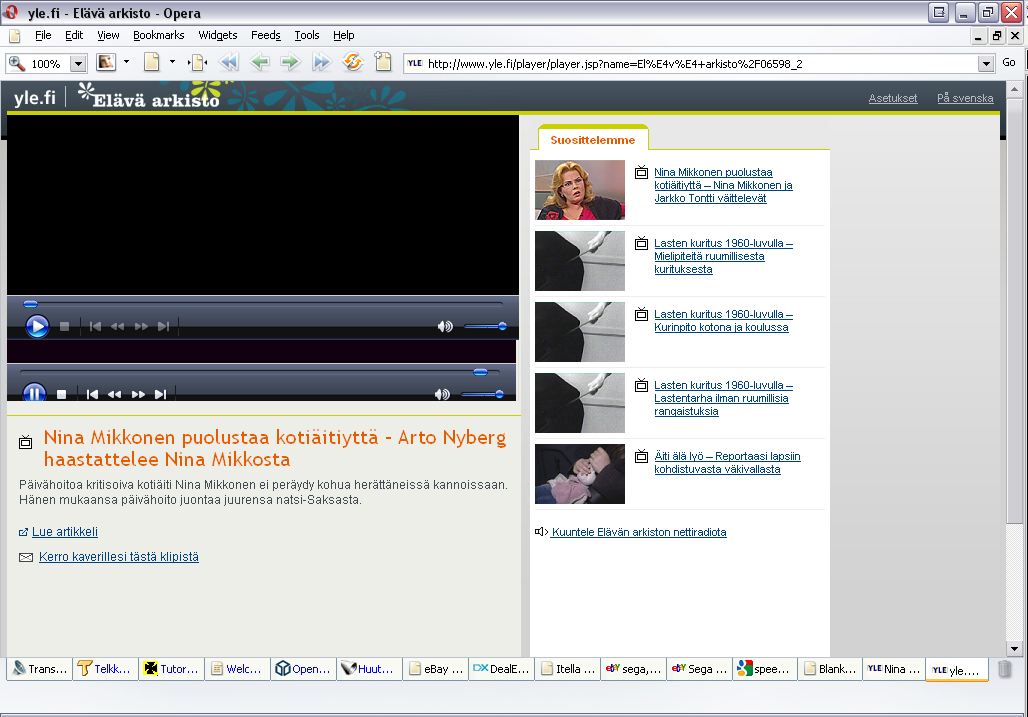Pause playback in the lower media player
The width and height of the screenshot is (1028, 717).
click(35, 393)
